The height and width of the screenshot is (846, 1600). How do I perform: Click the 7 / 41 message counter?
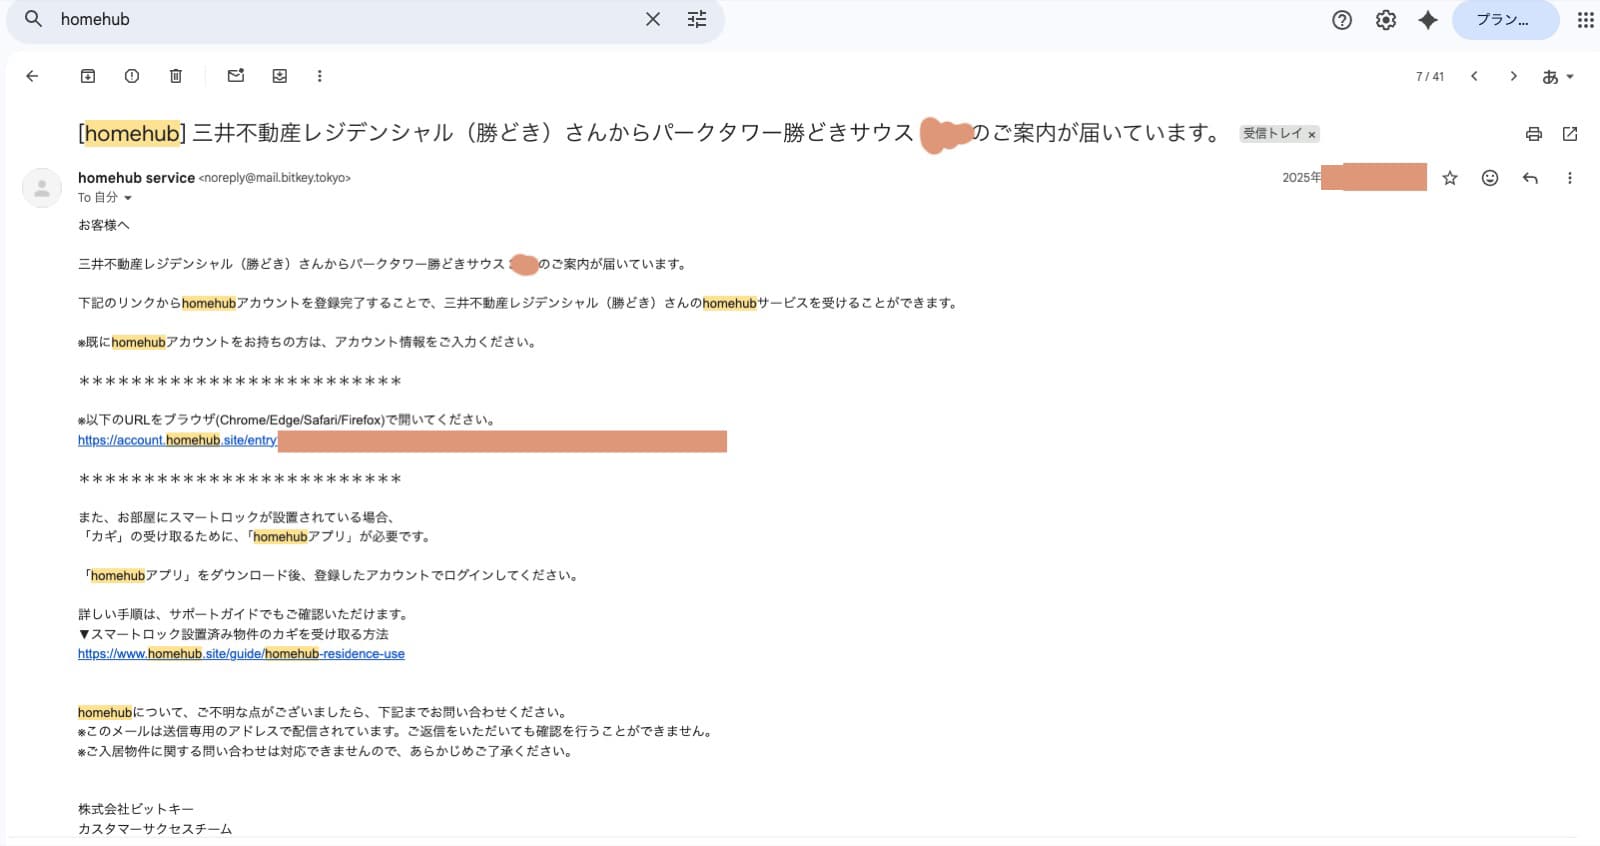pos(1430,77)
